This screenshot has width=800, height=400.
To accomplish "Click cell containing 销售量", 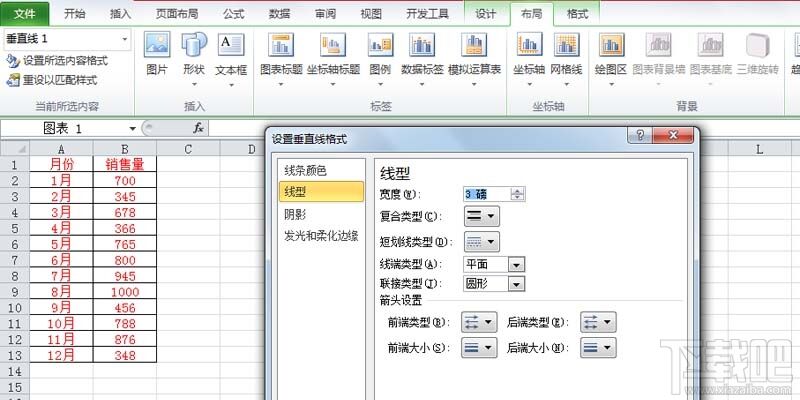I will 124,164.
